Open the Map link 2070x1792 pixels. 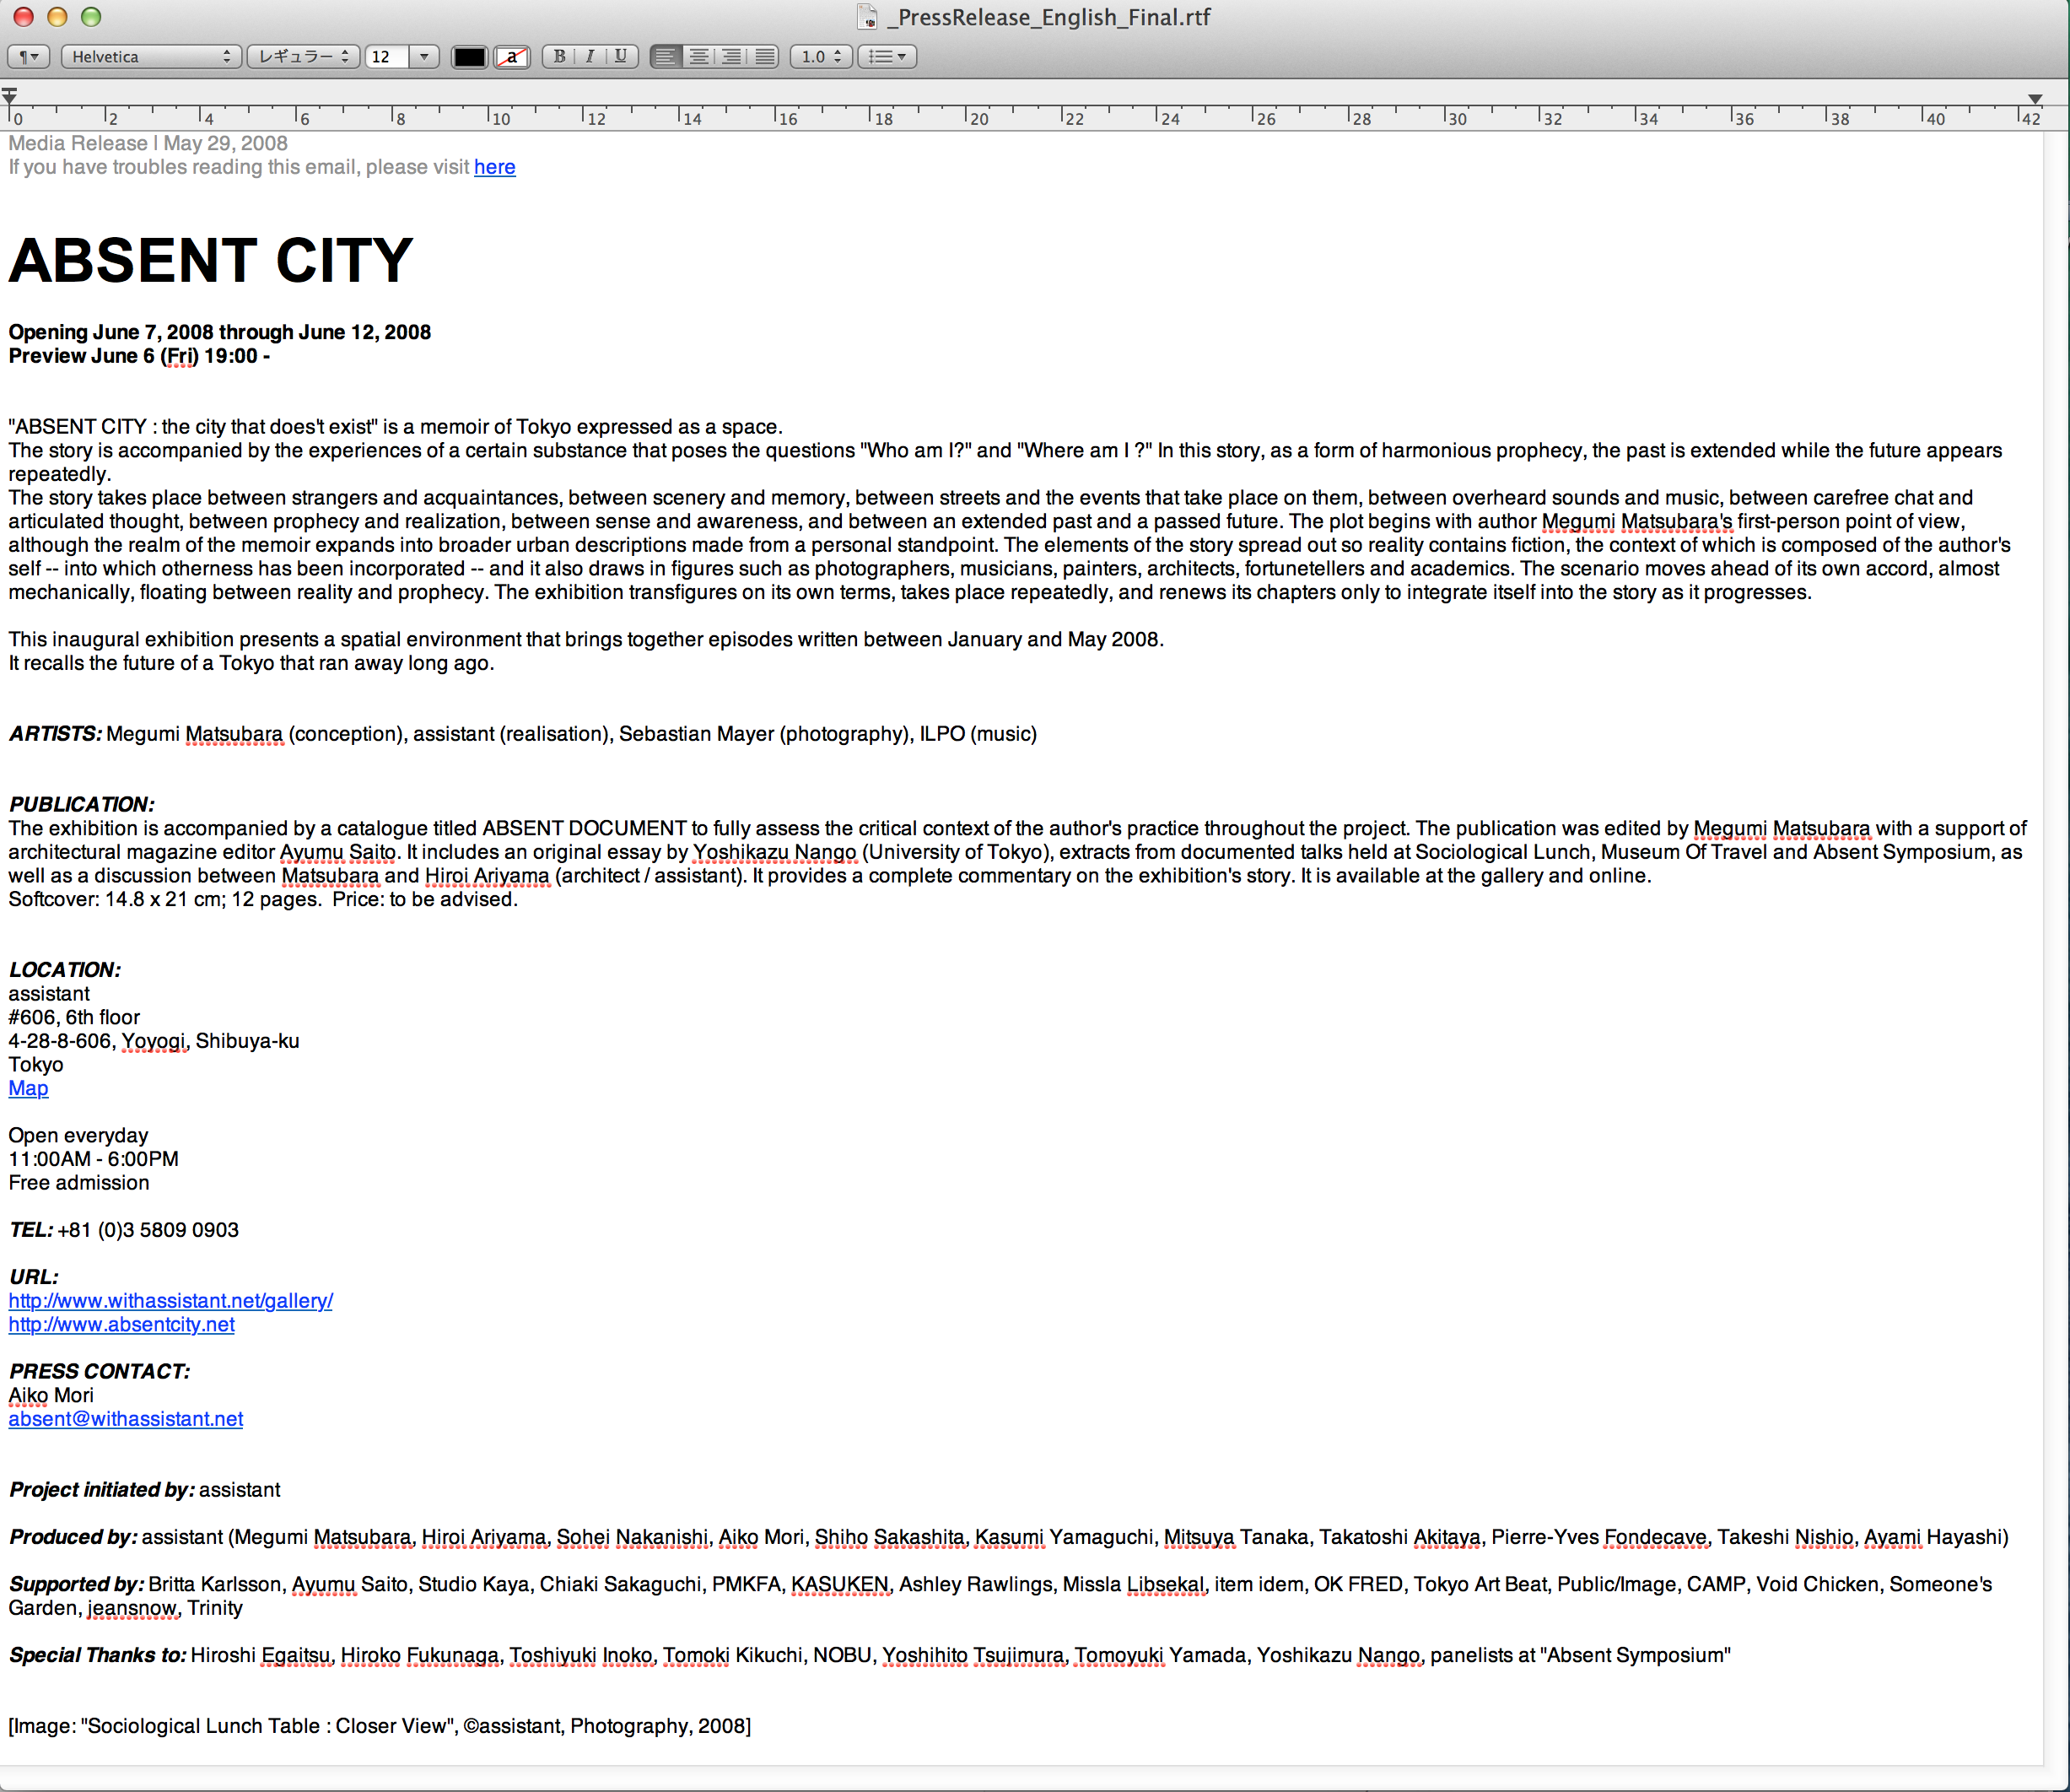tap(28, 1088)
